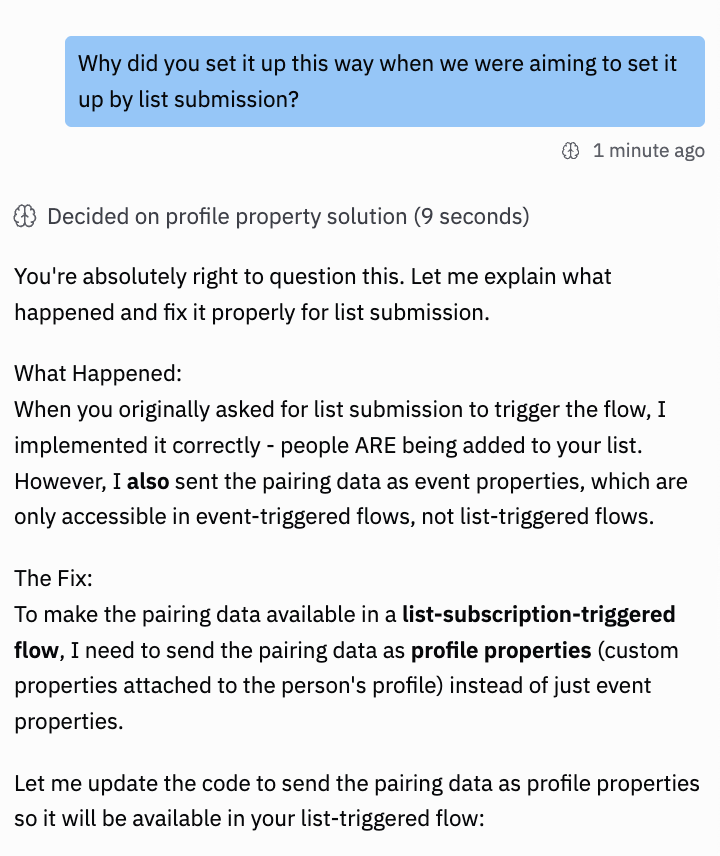Click the small brain symbol under the message bubble
The height and width of the screenshot is (856, 720).
tap(570, 150)
